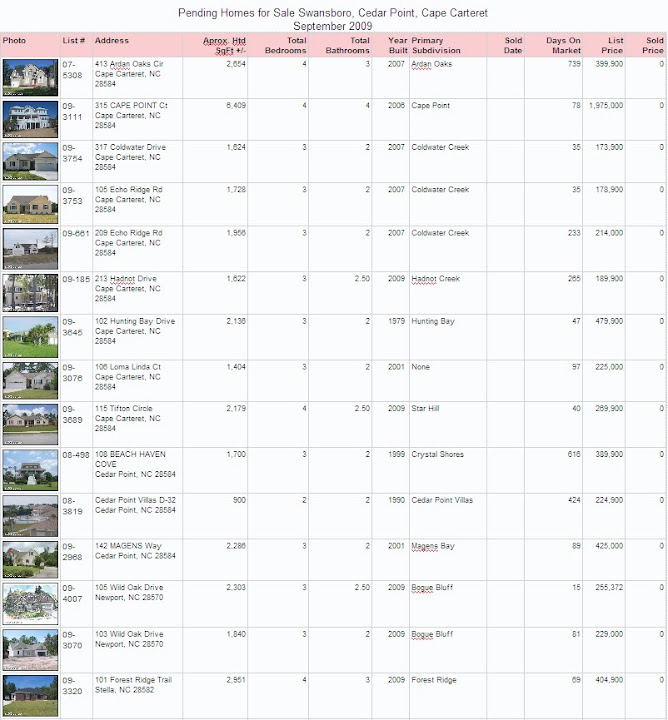This screenshot has width=668, height=720.
Task: Open photo for 108 Beach Haven Cove
Action: click(x=30, y=470)
